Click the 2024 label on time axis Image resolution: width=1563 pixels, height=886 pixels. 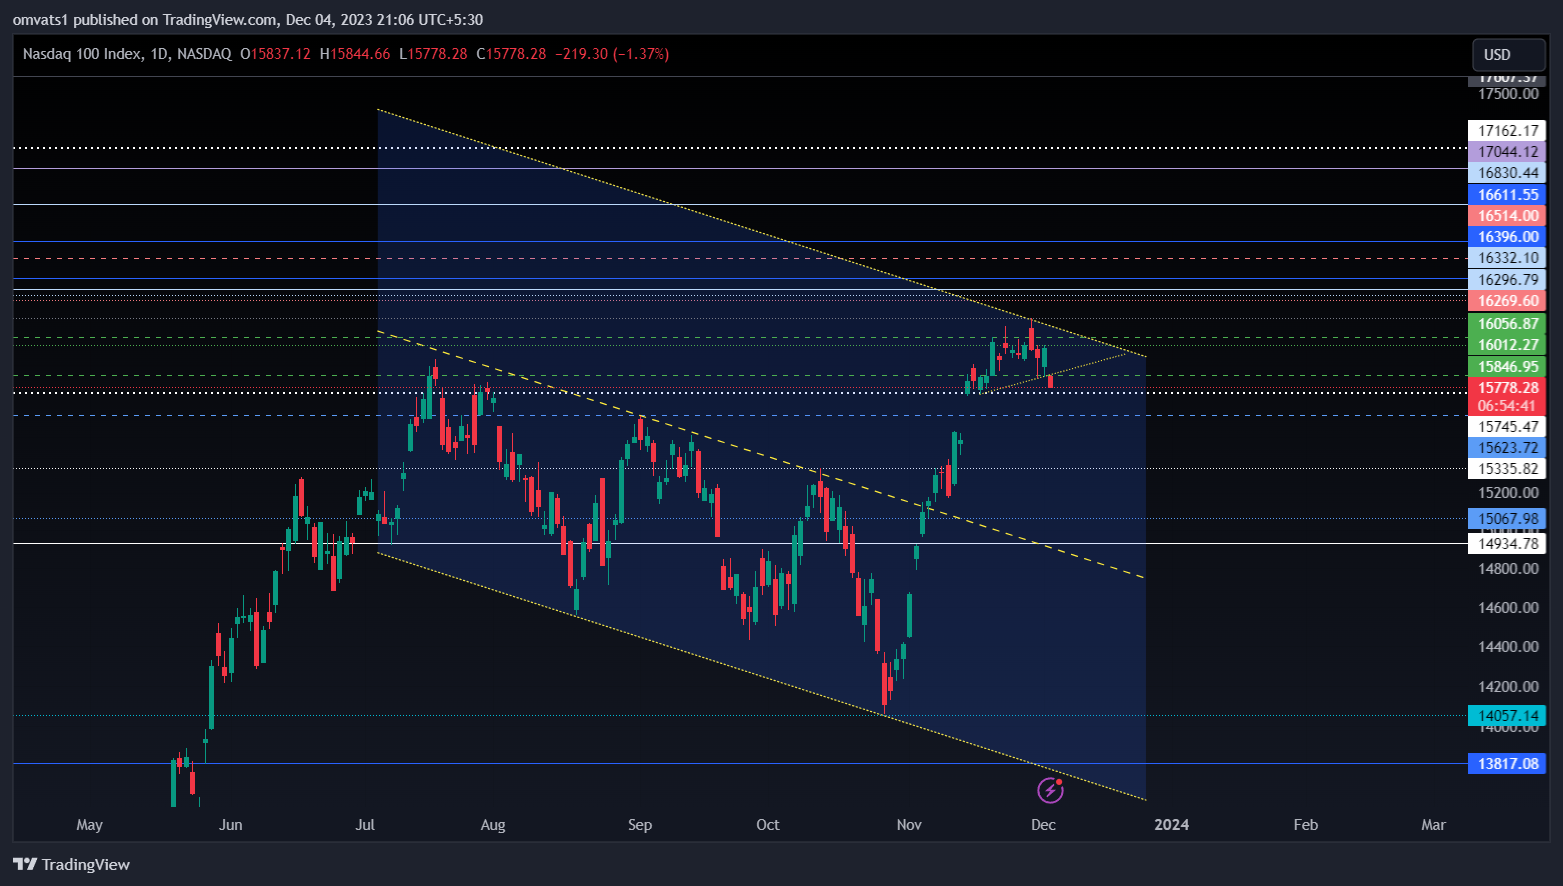pos(1172,825)
